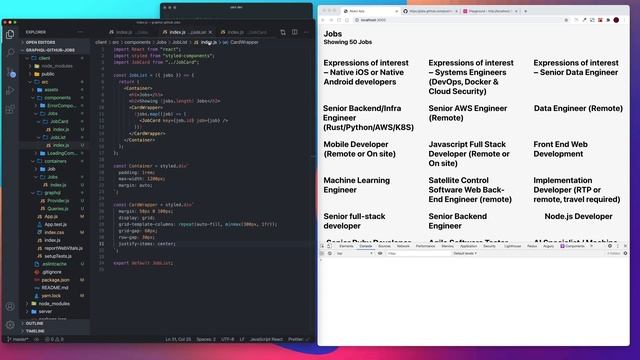Collapse the graphql folder
Viewport: 640px width, 360px height.
[x=52, y=193]
